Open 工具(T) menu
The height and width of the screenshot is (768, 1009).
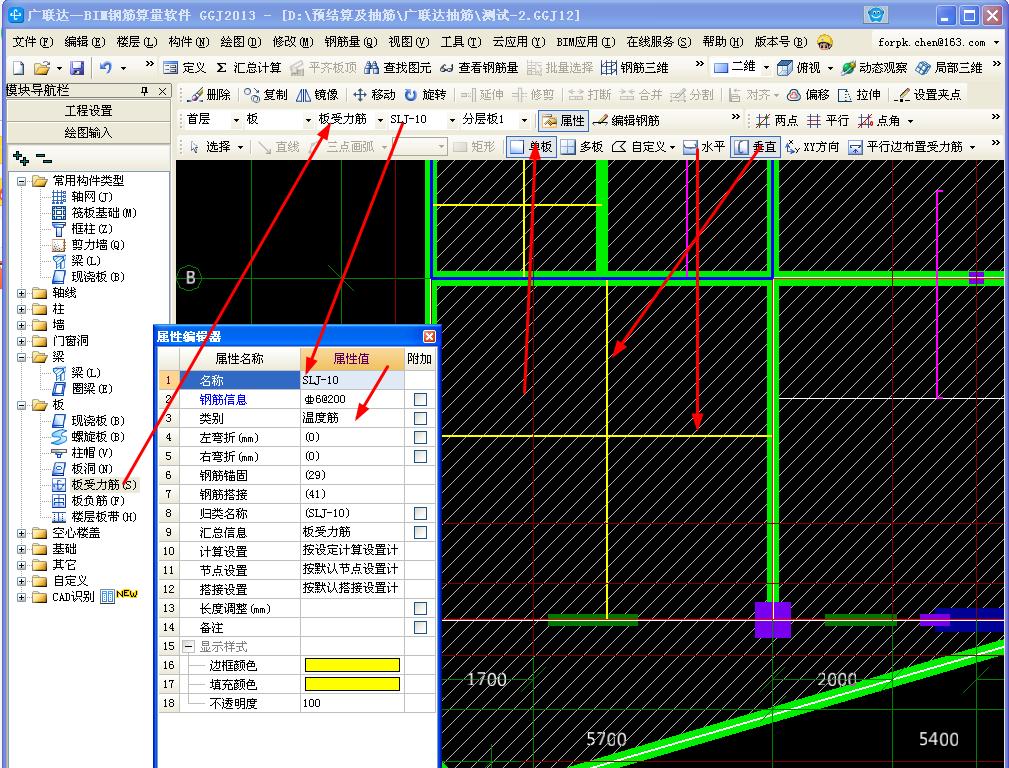point(461,42)
